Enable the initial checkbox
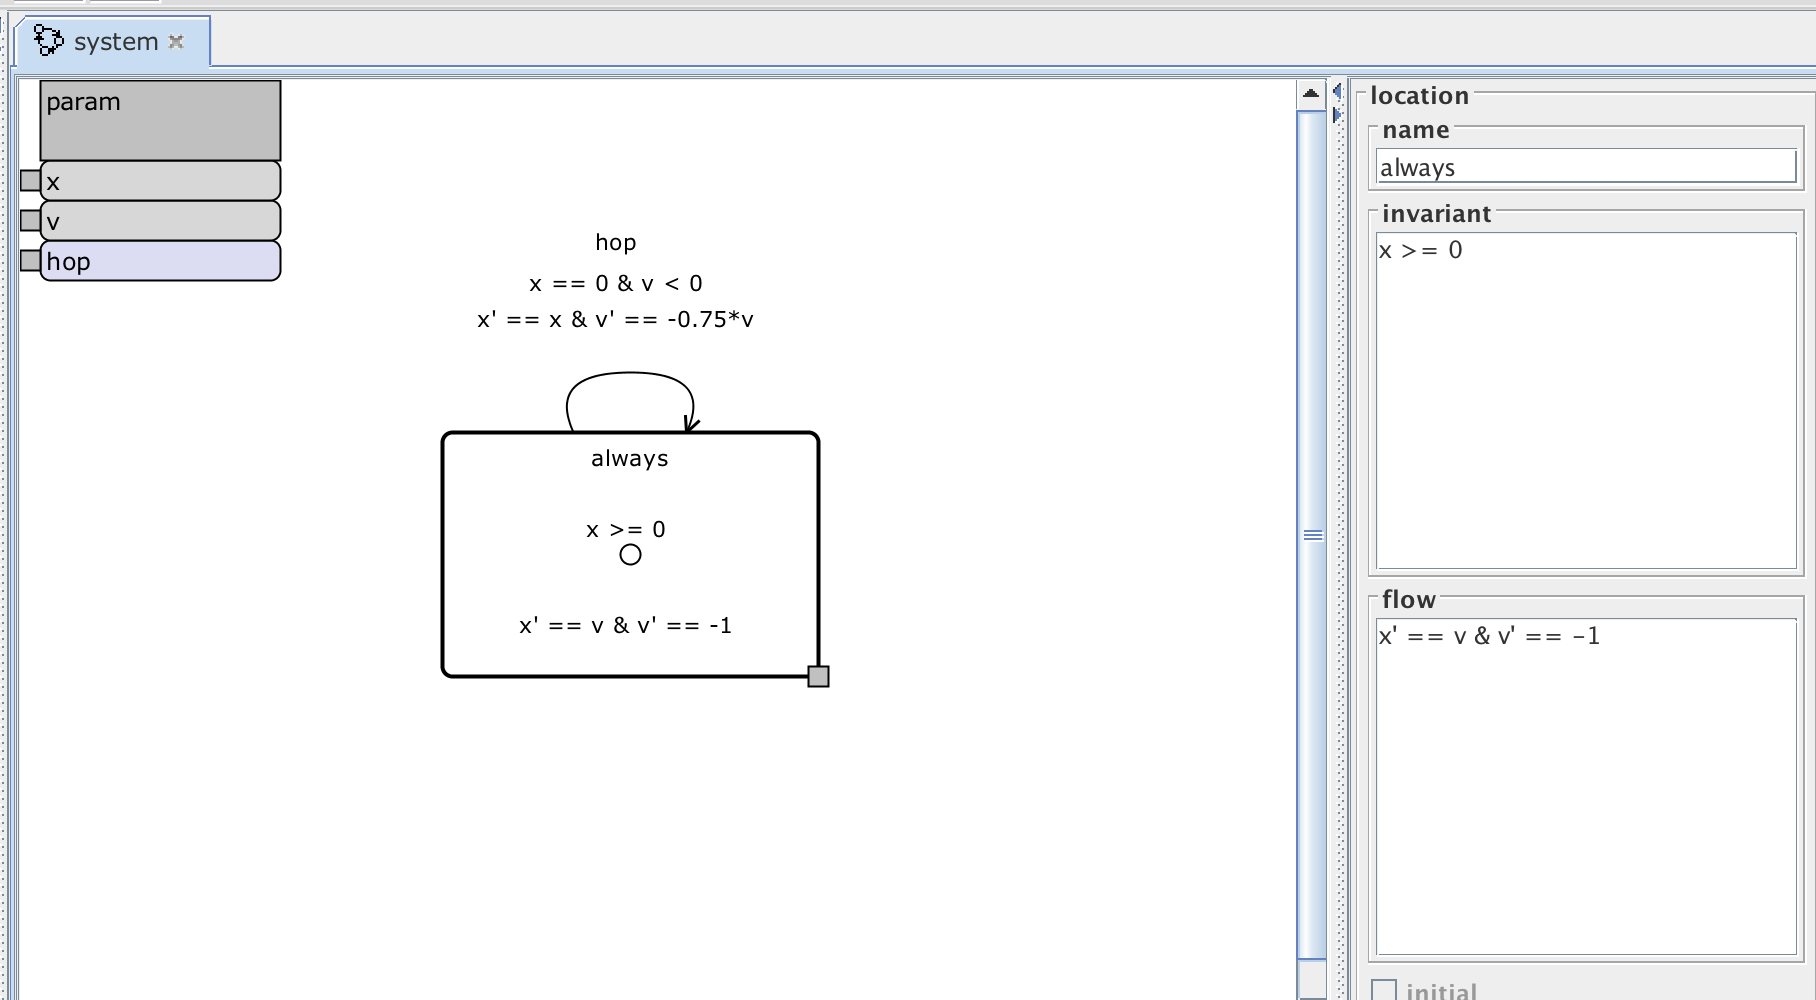The height and width of the screenshot is (1000, 1816). pos(1386,990)
